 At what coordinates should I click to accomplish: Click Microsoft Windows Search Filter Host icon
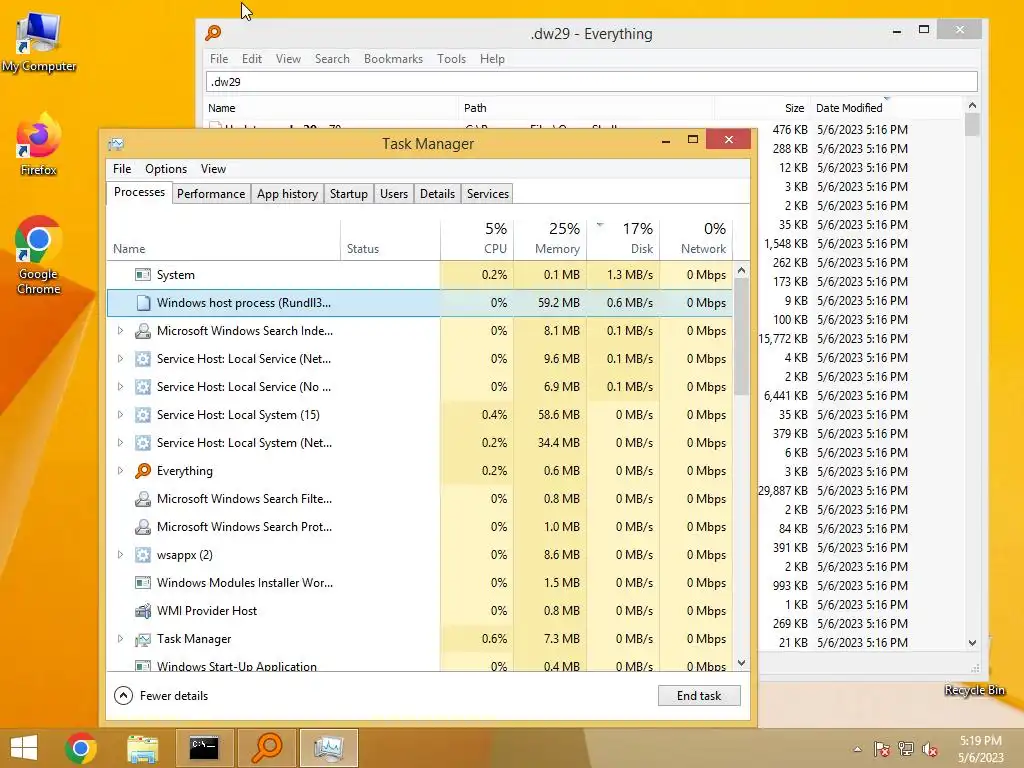(x=142, y=499)
